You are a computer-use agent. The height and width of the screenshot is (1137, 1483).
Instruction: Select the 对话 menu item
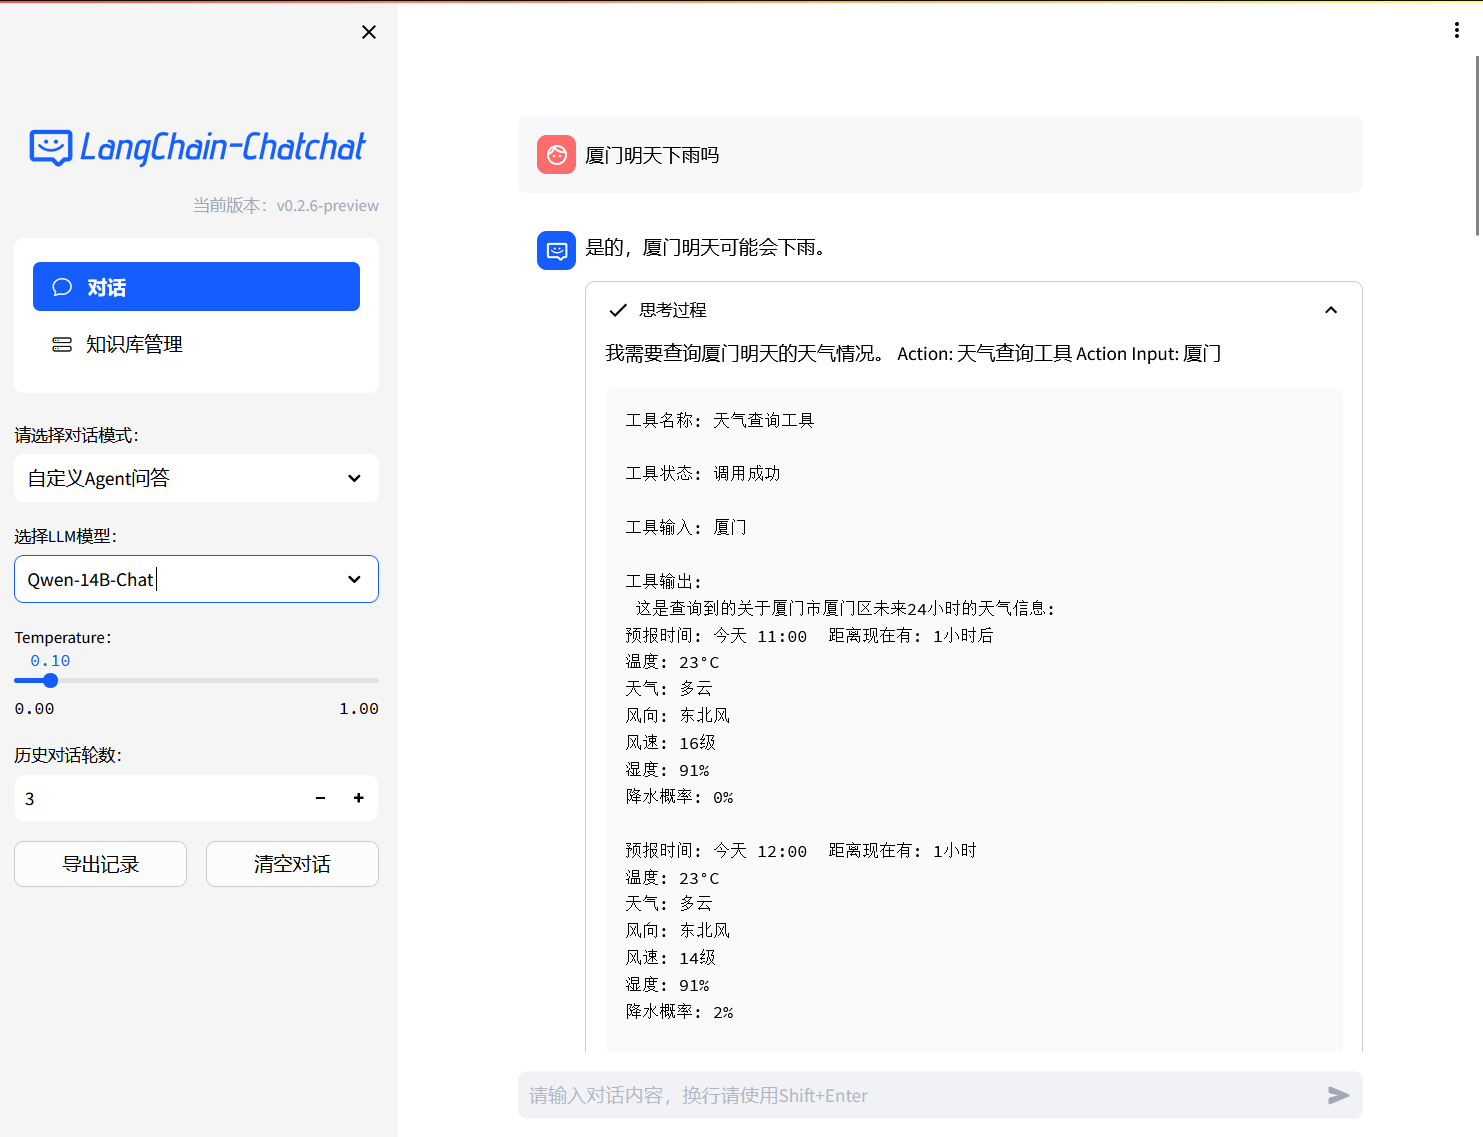click(196, 287)
